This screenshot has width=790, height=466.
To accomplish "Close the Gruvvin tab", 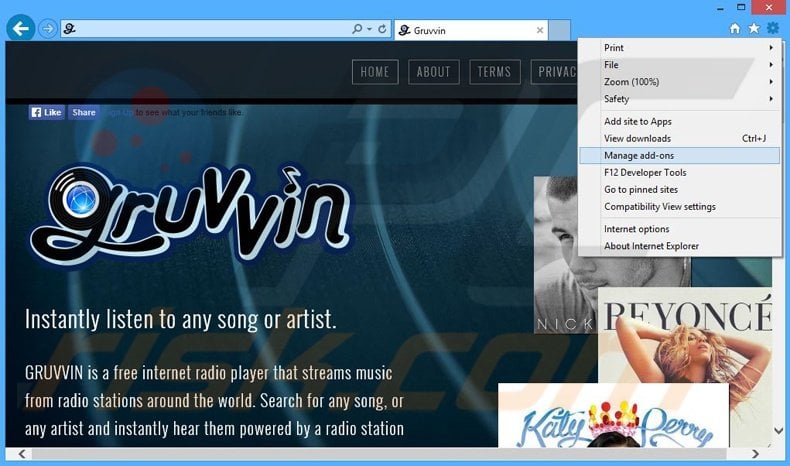I will (x=540, y=30).
